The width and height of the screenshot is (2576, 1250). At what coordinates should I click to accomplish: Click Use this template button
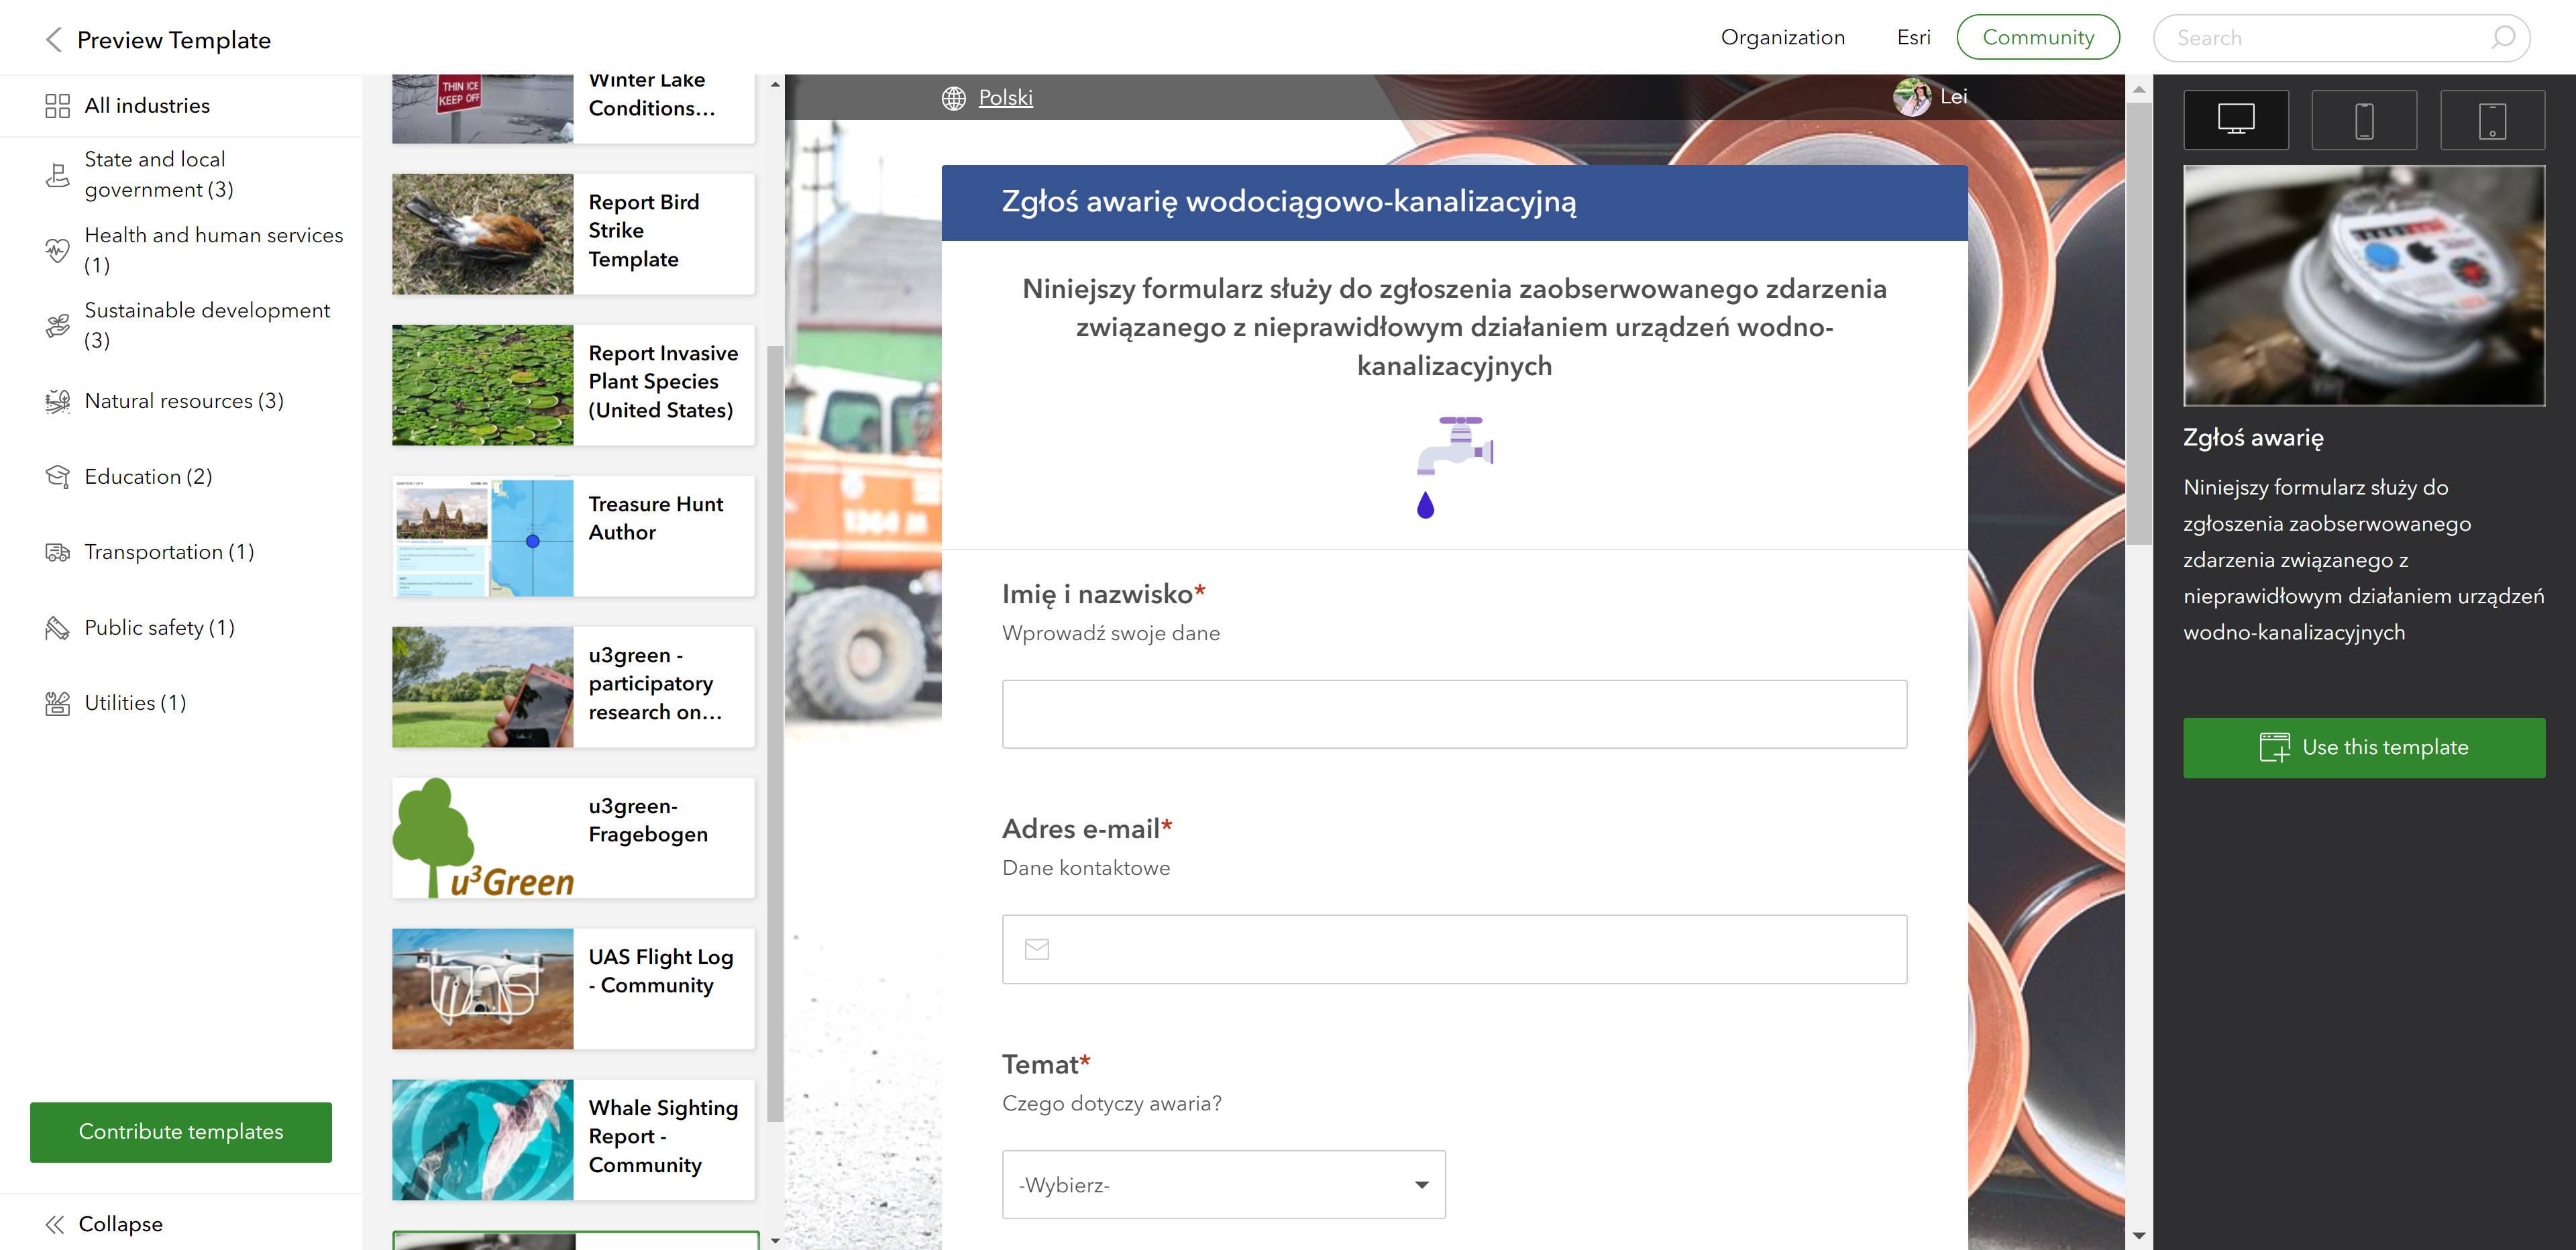[x=2364, y=748]
